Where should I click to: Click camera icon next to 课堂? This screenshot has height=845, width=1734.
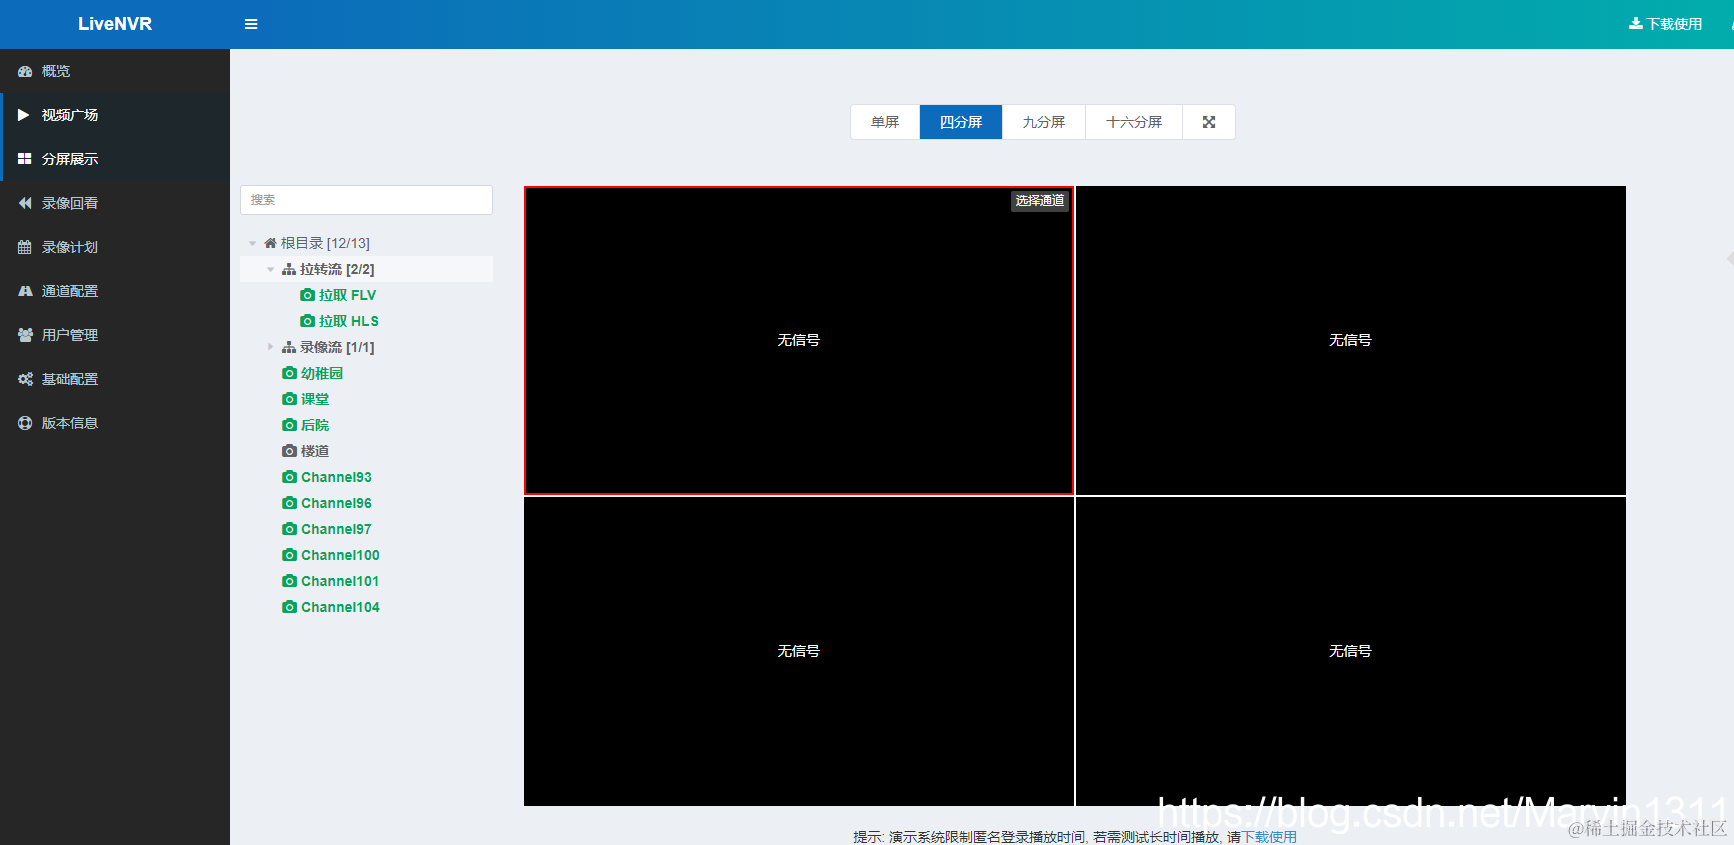(289, 399)
